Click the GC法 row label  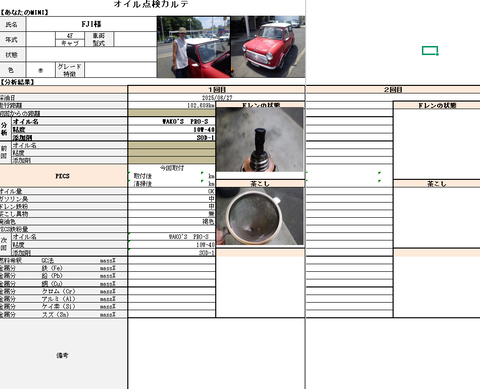47,260
